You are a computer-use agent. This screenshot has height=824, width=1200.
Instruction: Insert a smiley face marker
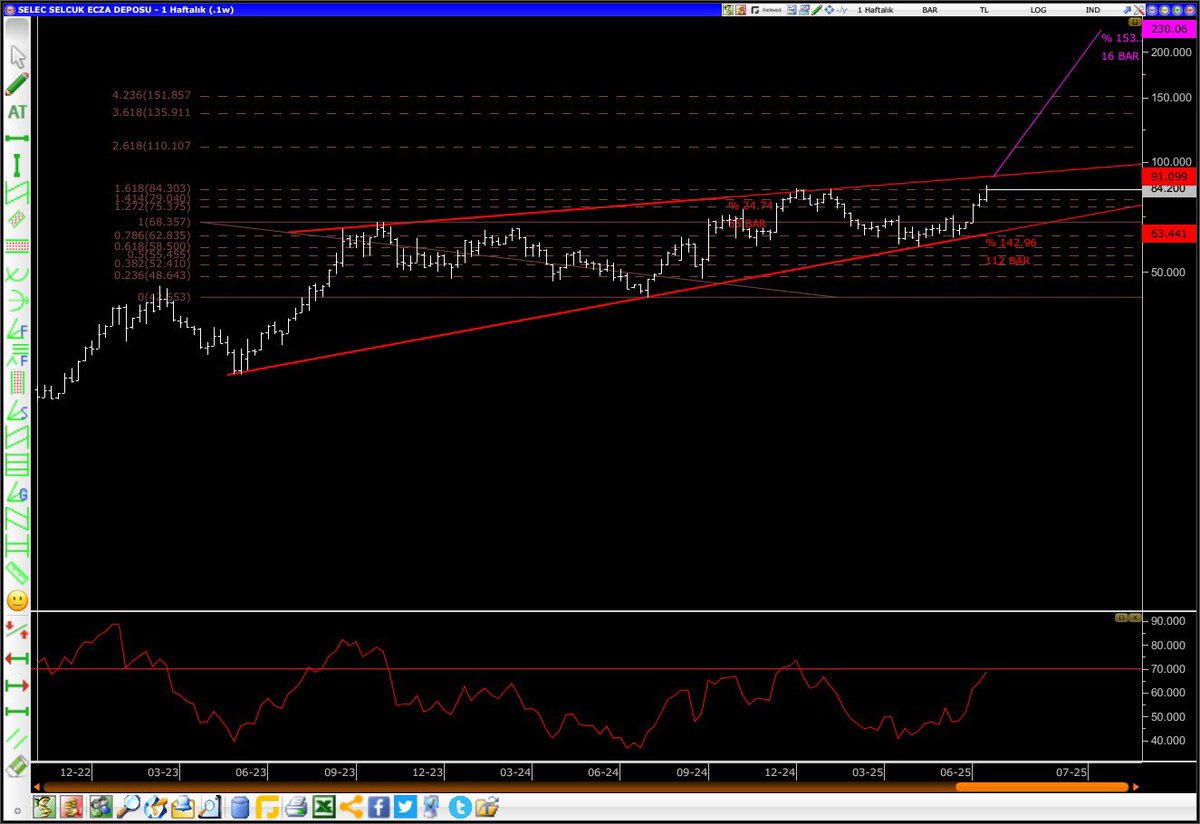tap(17, 601)
